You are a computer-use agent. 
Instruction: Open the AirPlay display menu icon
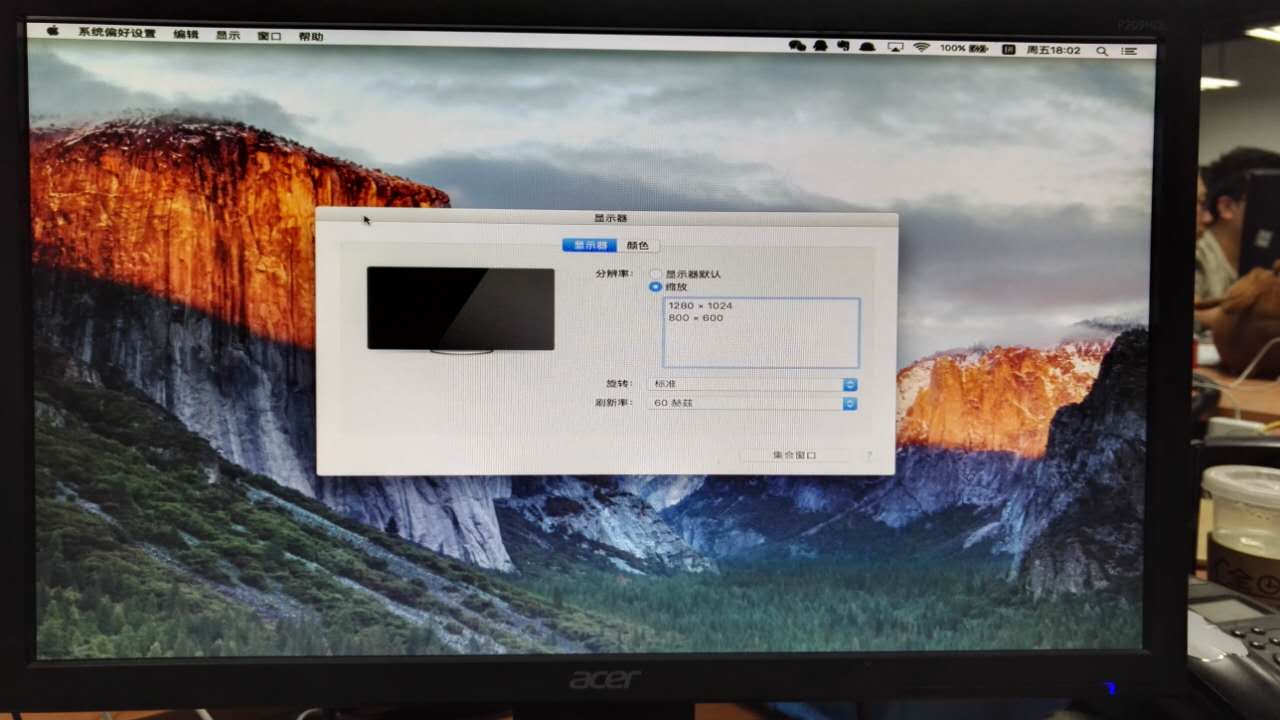(895, 48)
